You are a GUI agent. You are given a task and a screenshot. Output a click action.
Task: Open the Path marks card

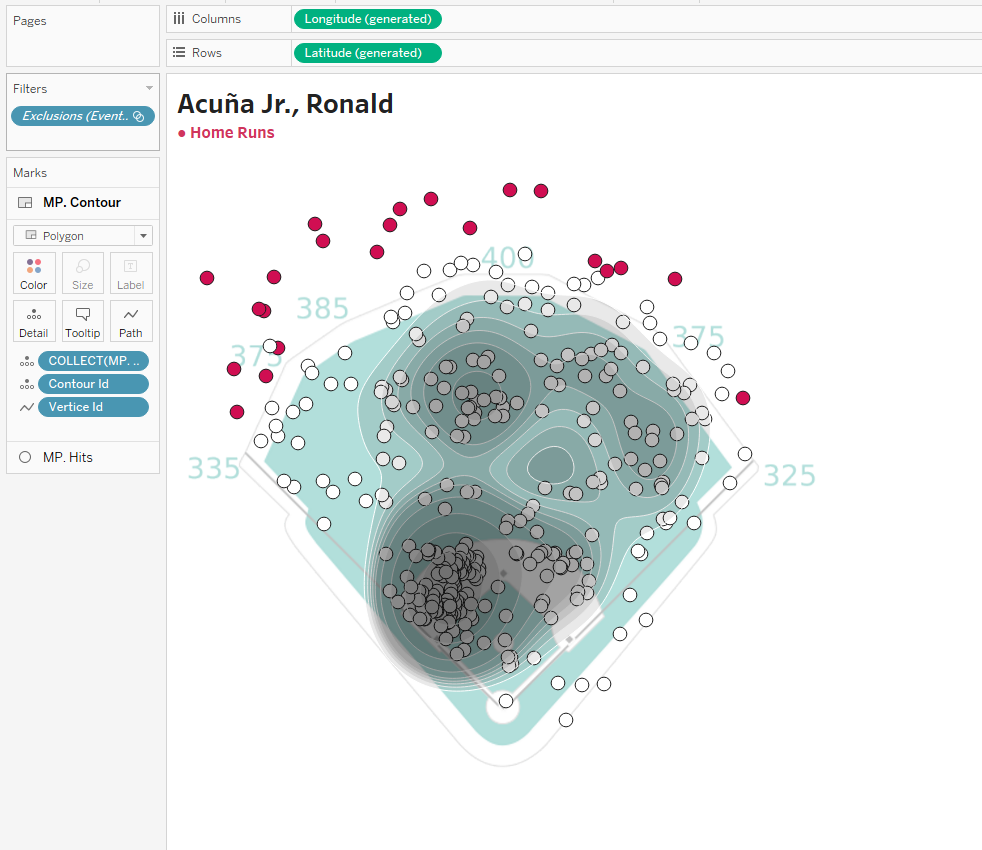(x=131, y=321)
